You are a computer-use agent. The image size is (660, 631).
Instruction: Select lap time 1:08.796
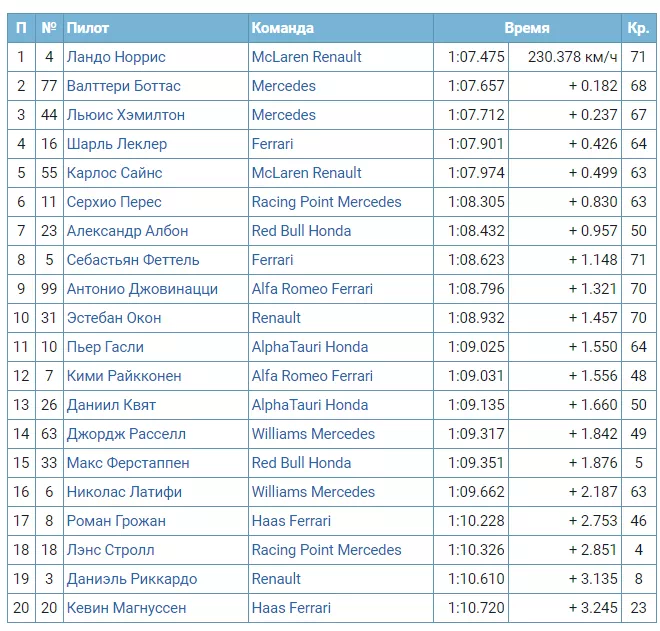(476, 289)
